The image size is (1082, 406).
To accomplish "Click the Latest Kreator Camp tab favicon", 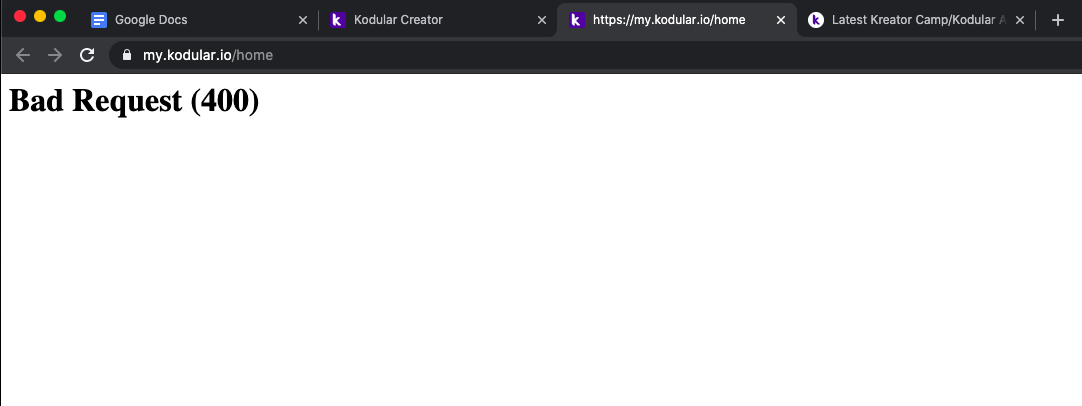I will pyautogui.click(x=816, y=20).
